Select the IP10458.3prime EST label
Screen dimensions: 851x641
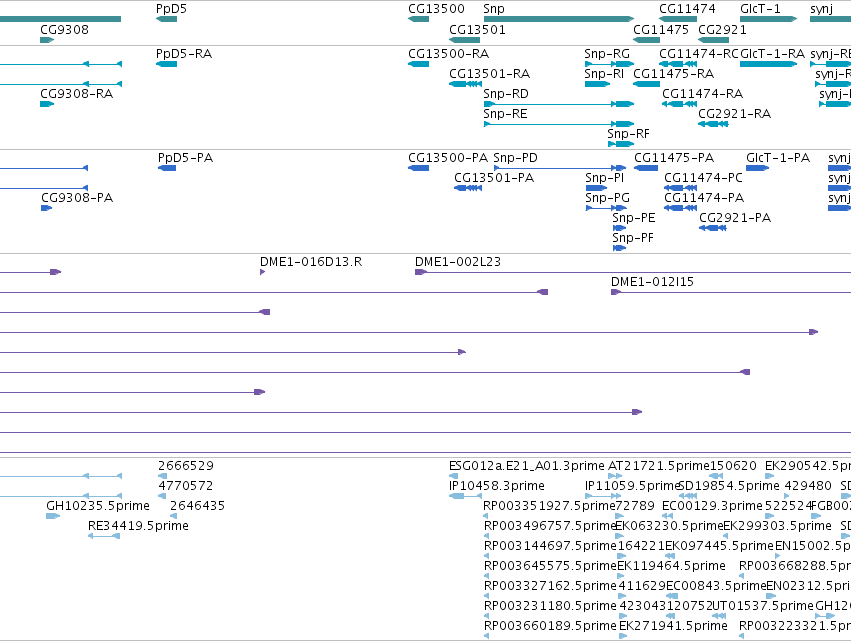pyautogui.click(x=497, y=486)
